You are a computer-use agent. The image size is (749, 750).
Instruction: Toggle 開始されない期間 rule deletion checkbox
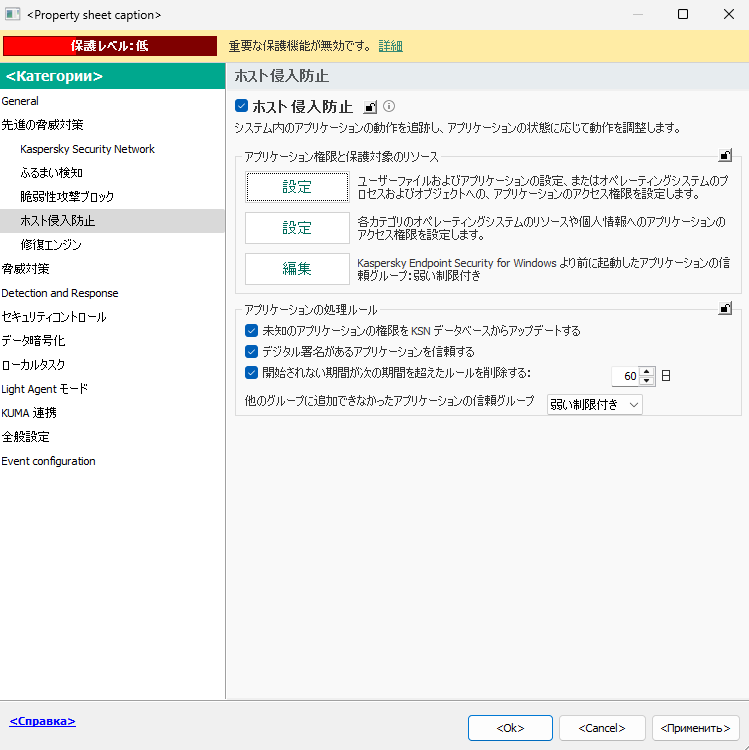tap(251, 373)
